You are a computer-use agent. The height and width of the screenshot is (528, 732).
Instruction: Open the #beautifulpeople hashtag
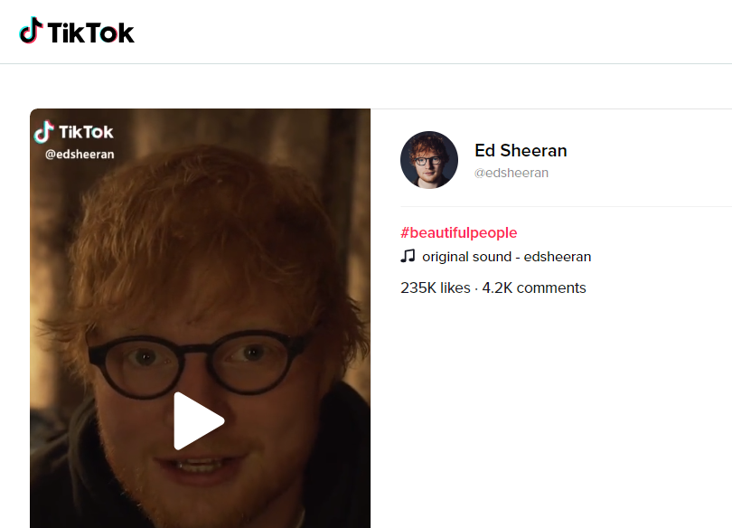click(459, 232)
